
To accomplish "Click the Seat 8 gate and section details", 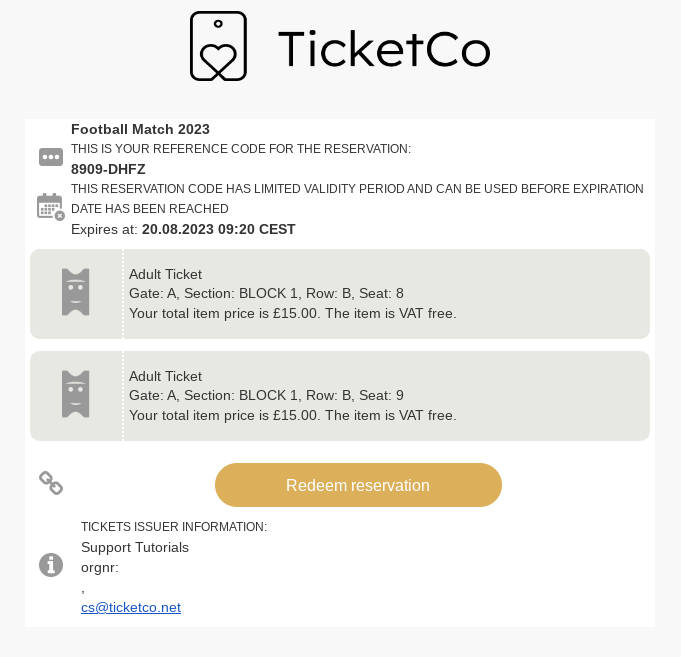I will (267, 293).
